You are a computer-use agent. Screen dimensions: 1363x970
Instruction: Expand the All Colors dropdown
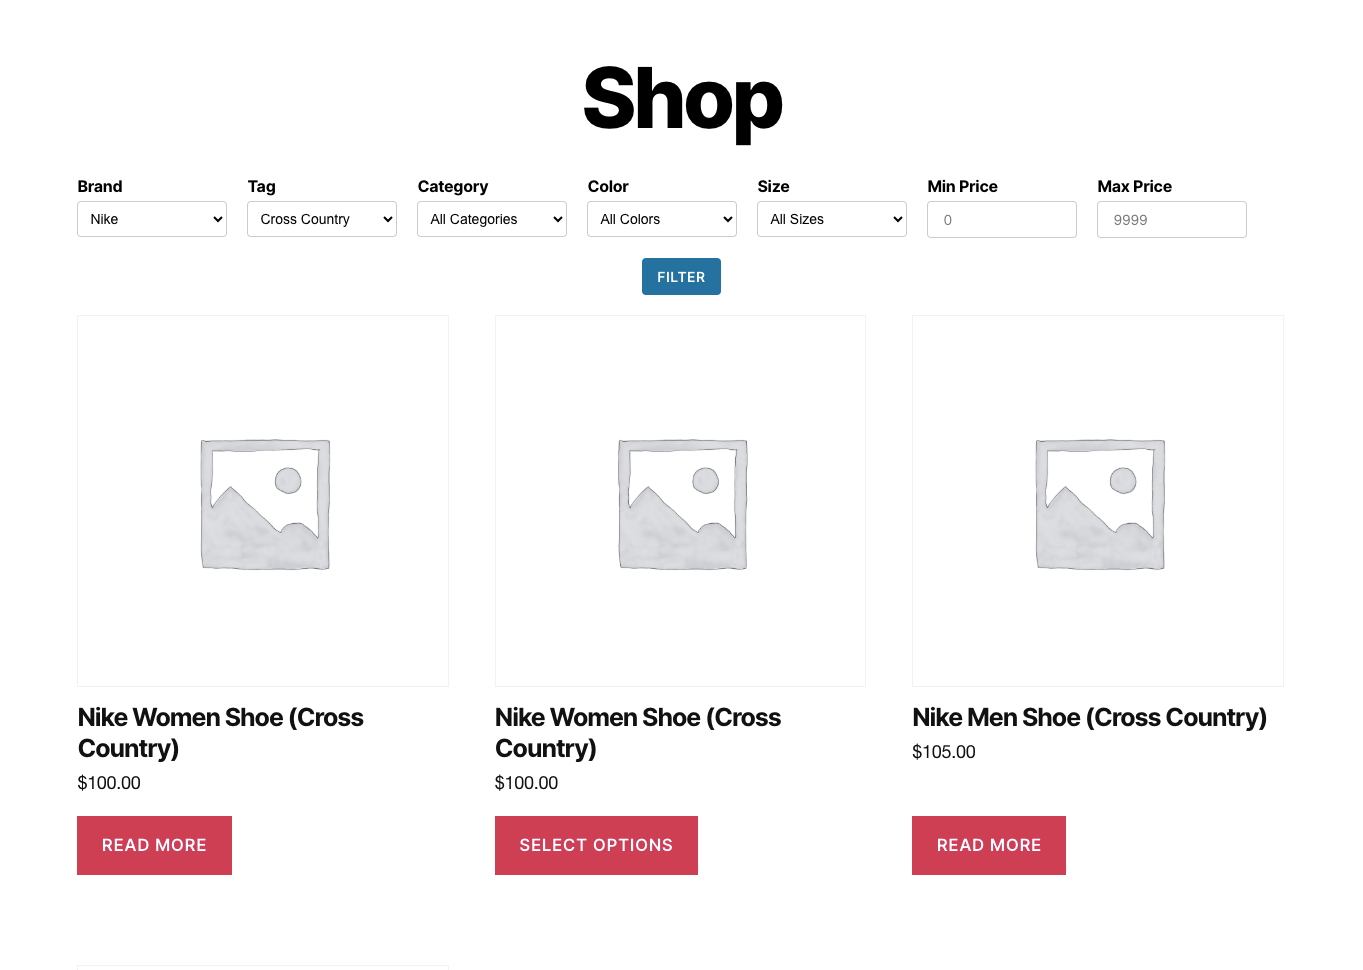pos(662,219)
